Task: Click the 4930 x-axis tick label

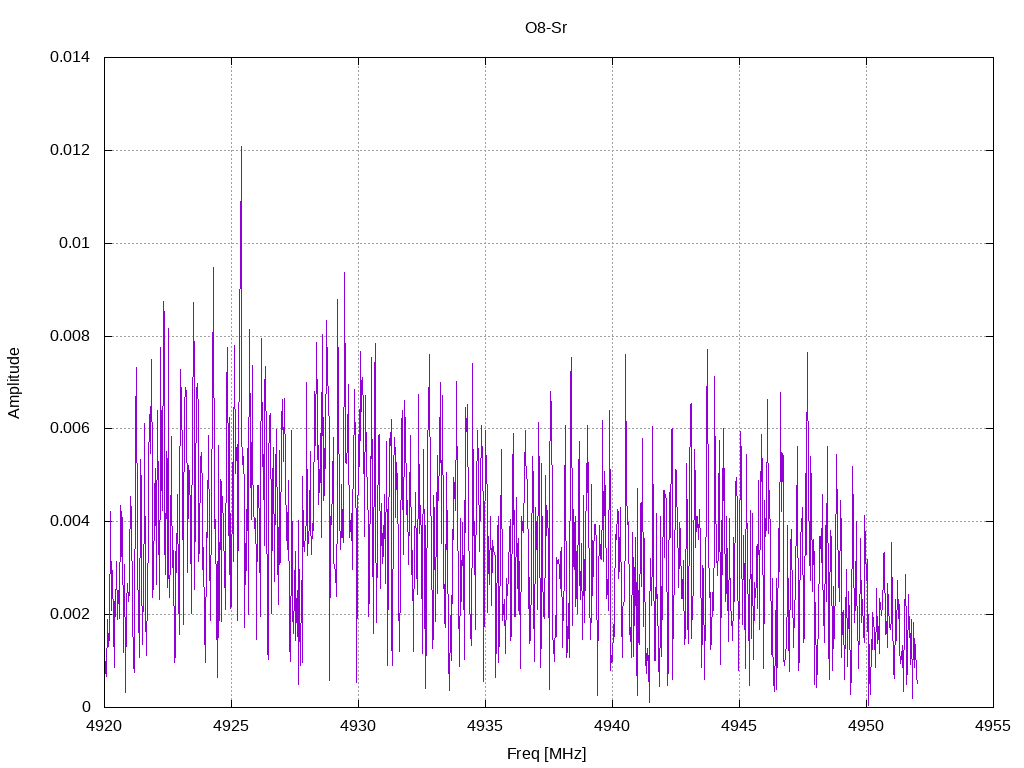Action: 359,726
